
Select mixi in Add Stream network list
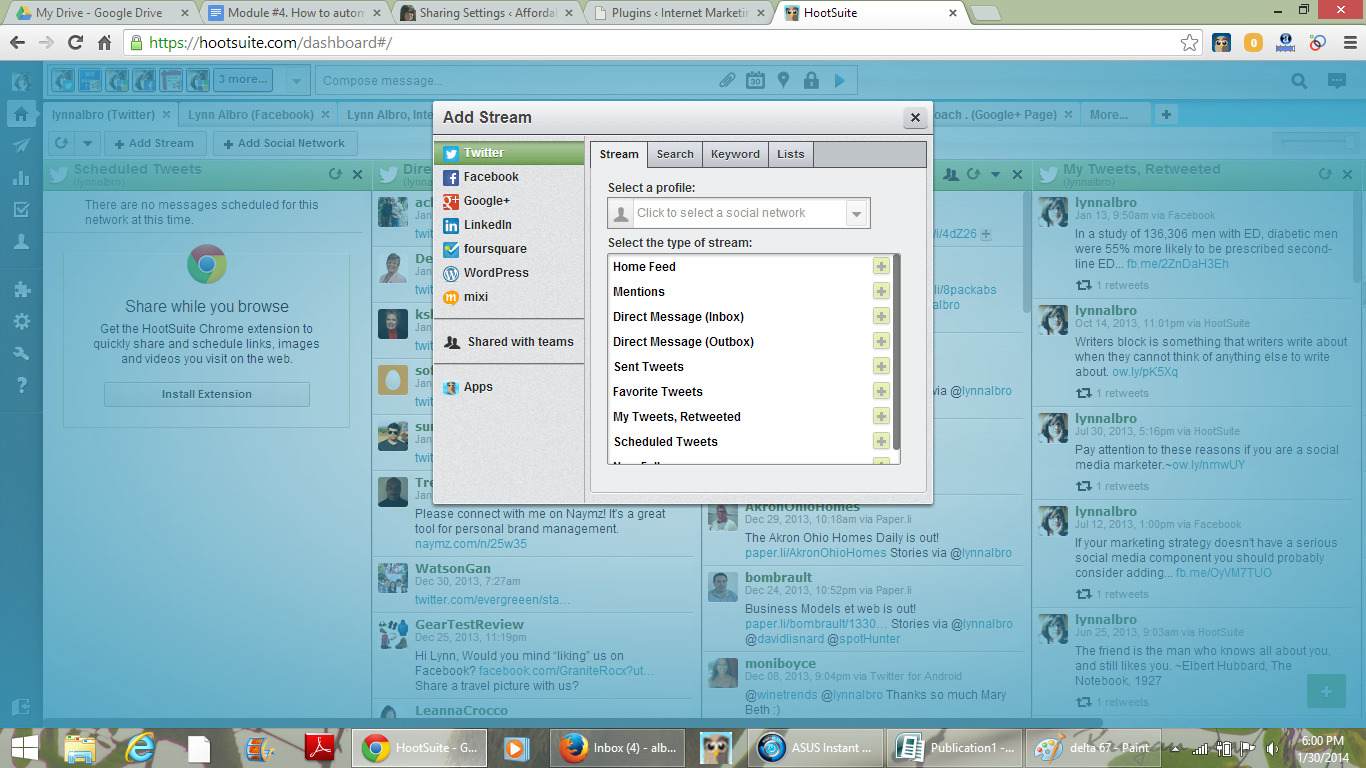tap(509, 297)
